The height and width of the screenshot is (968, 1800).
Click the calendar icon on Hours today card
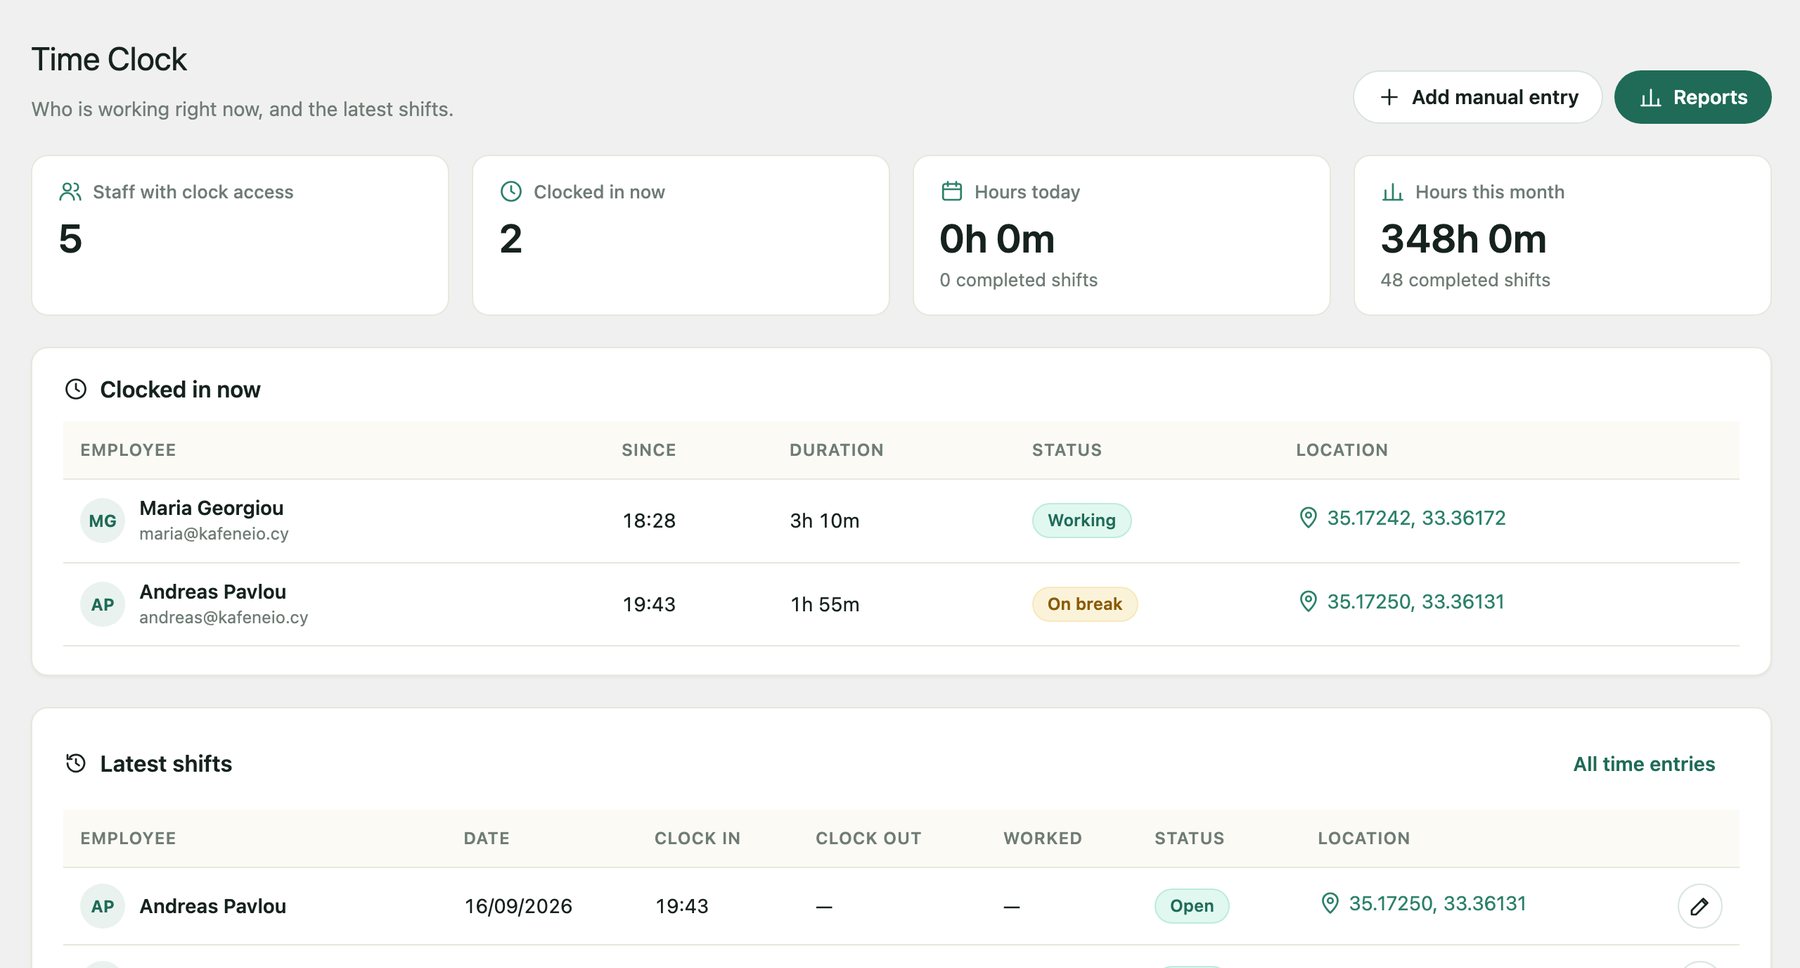(x=952, y=192)
